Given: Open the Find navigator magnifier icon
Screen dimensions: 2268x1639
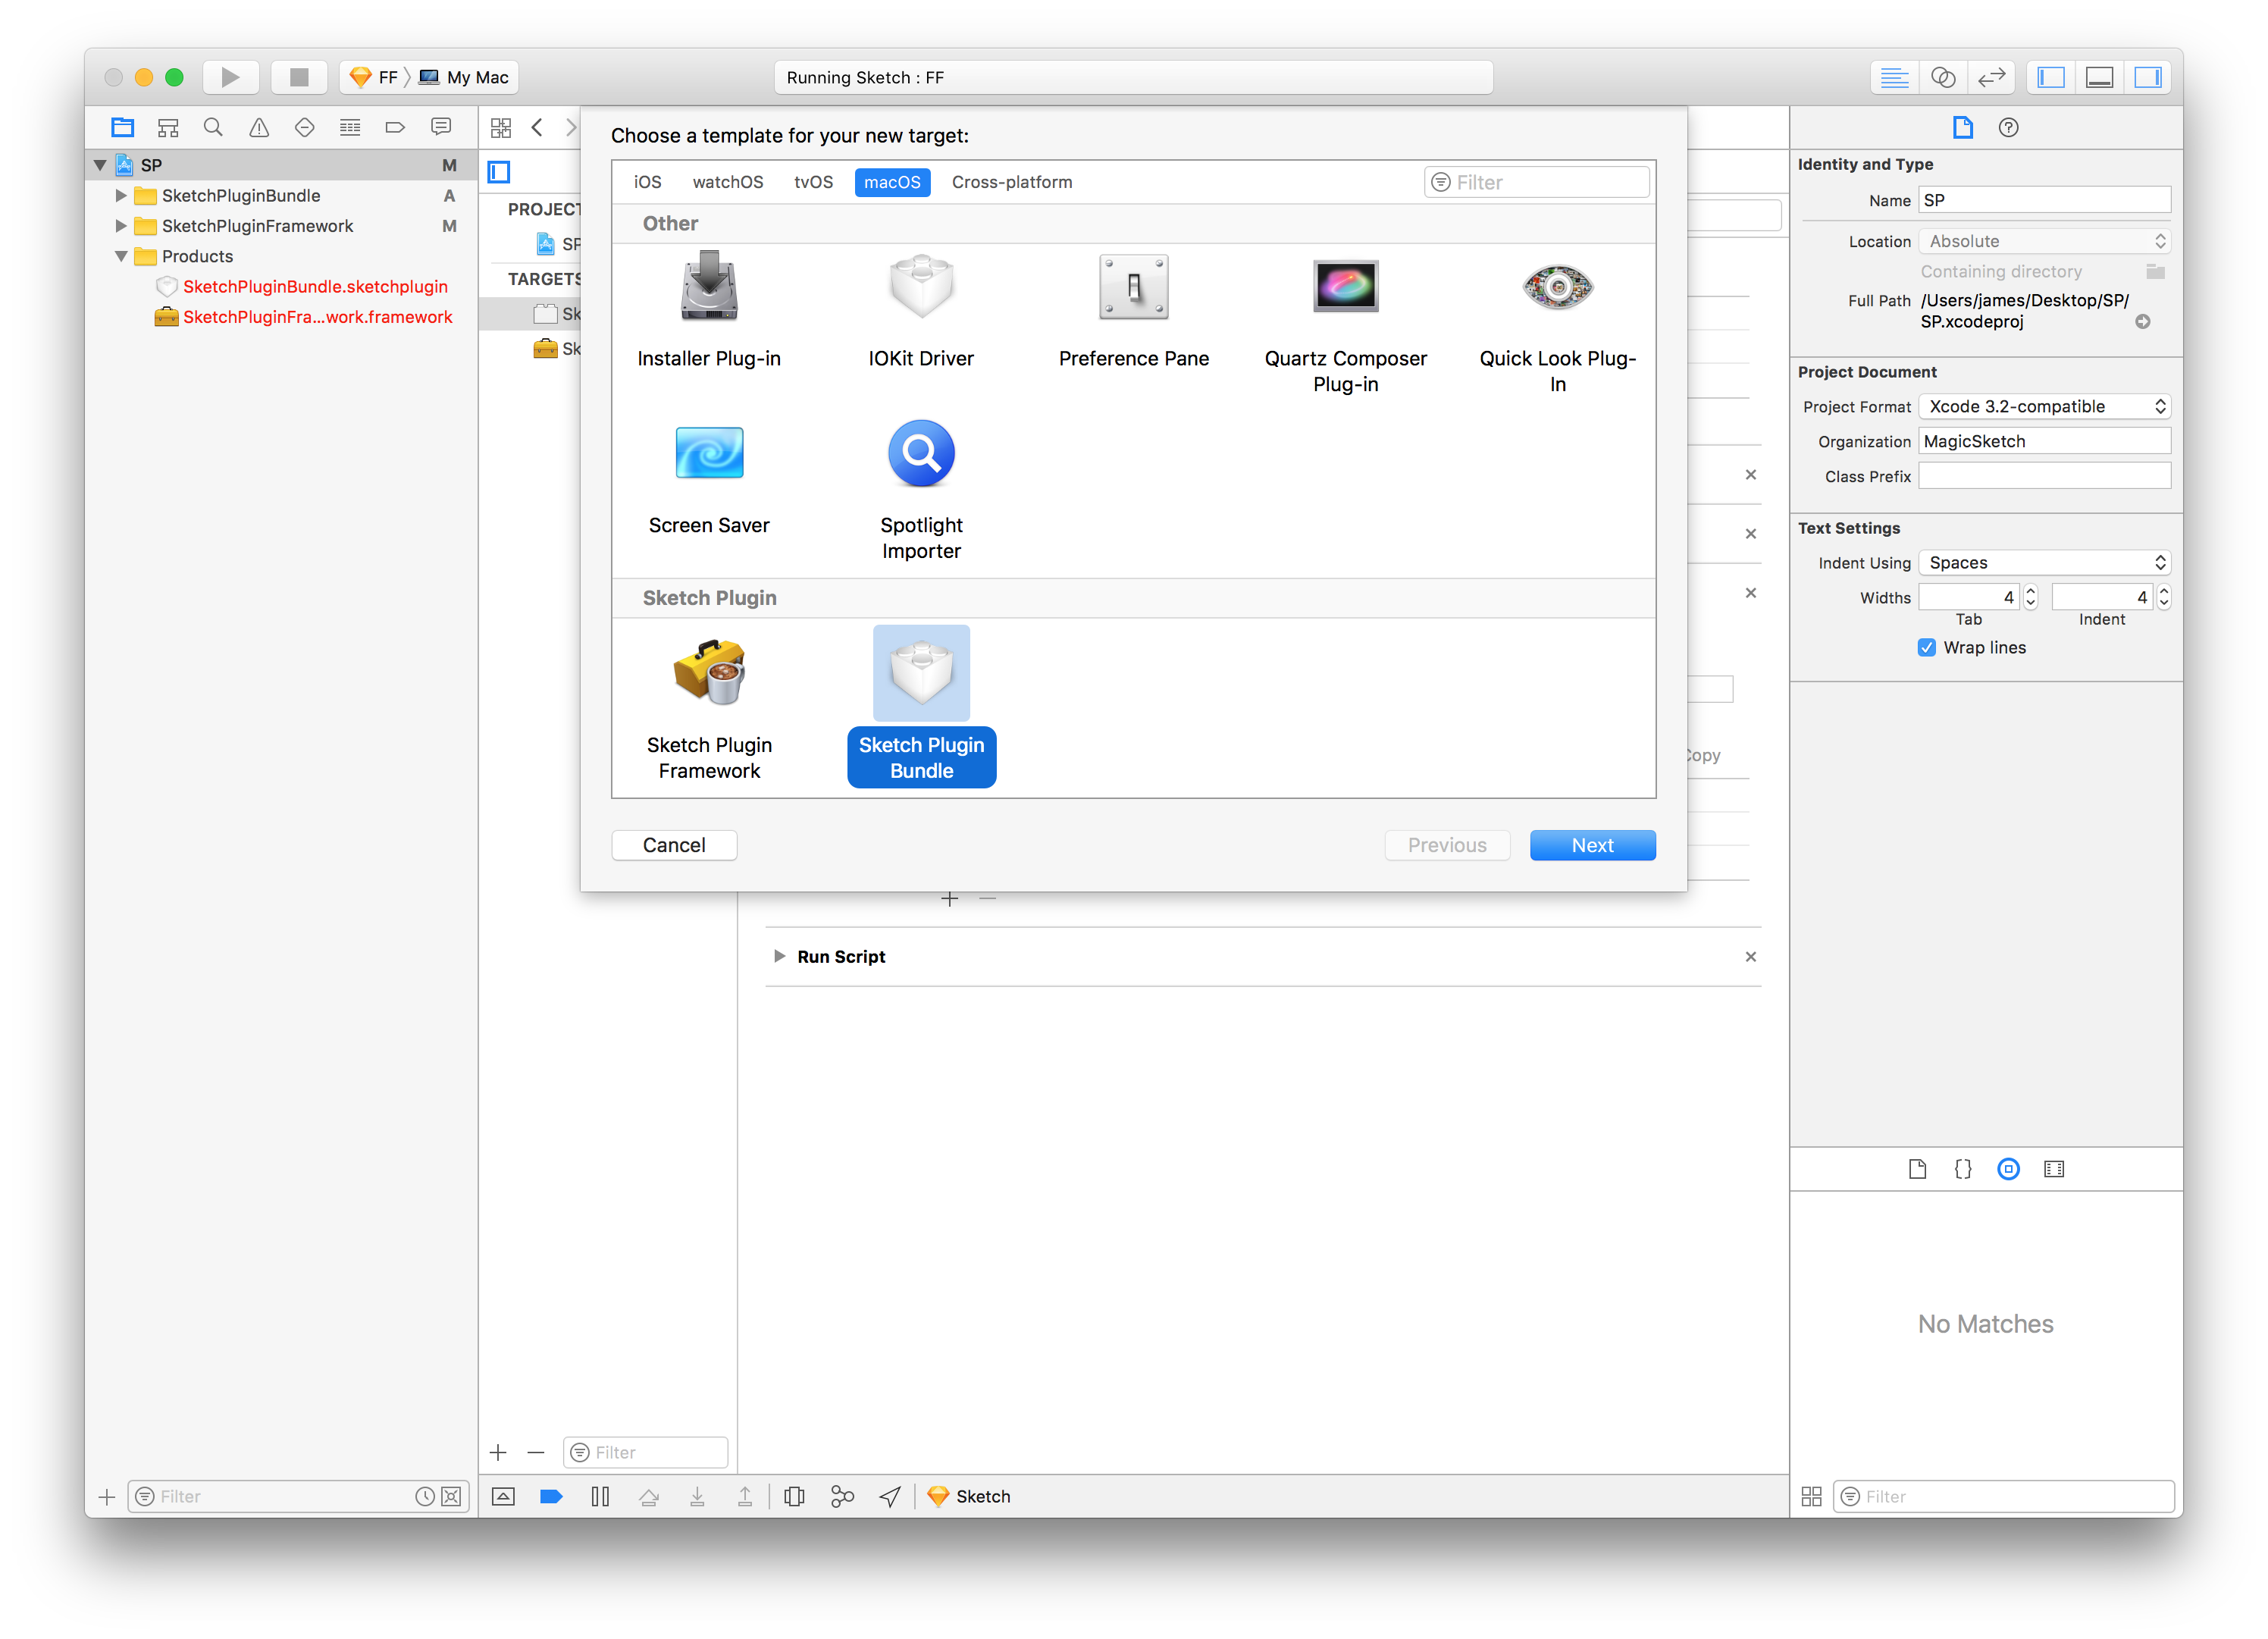Looking at the screenshot, I should (x=213, y=127).
